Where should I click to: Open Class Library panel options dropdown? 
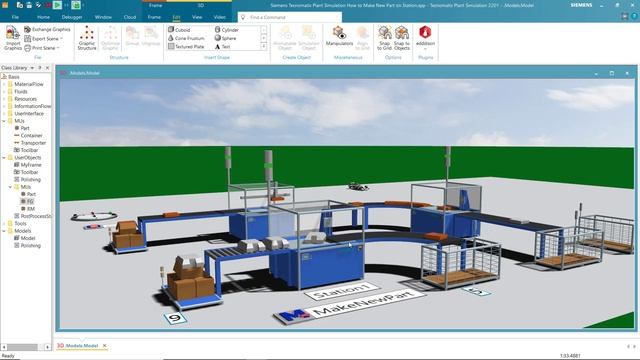[x=32, y=68]
